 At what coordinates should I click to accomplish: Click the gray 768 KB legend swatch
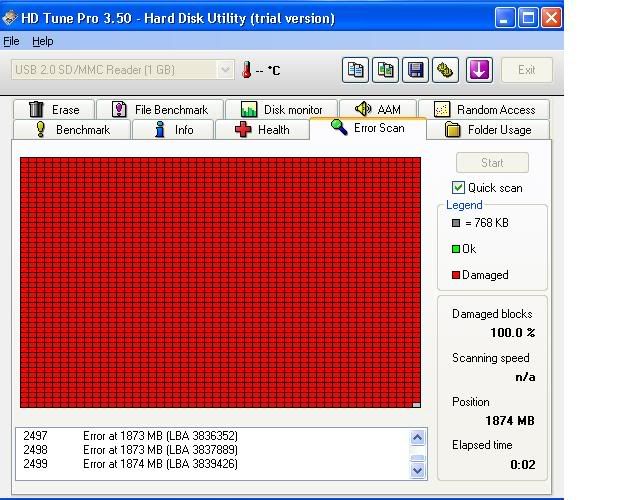[x=456, y=223]
